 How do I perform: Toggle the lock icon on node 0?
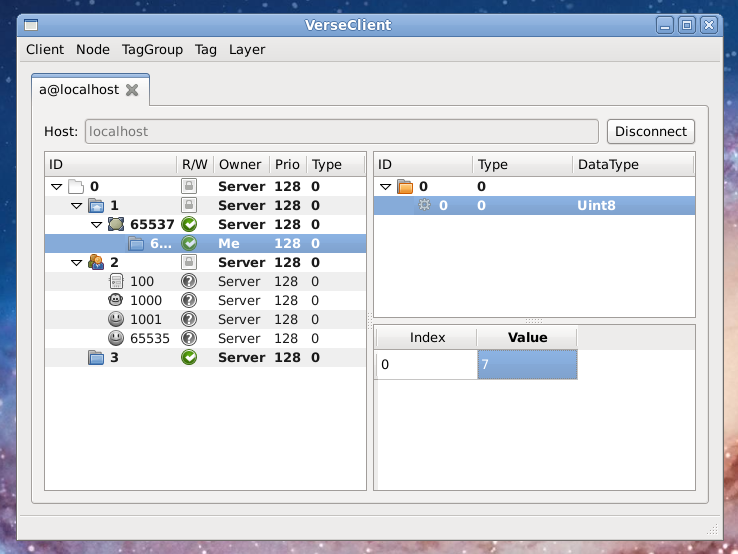click(189, 186)
